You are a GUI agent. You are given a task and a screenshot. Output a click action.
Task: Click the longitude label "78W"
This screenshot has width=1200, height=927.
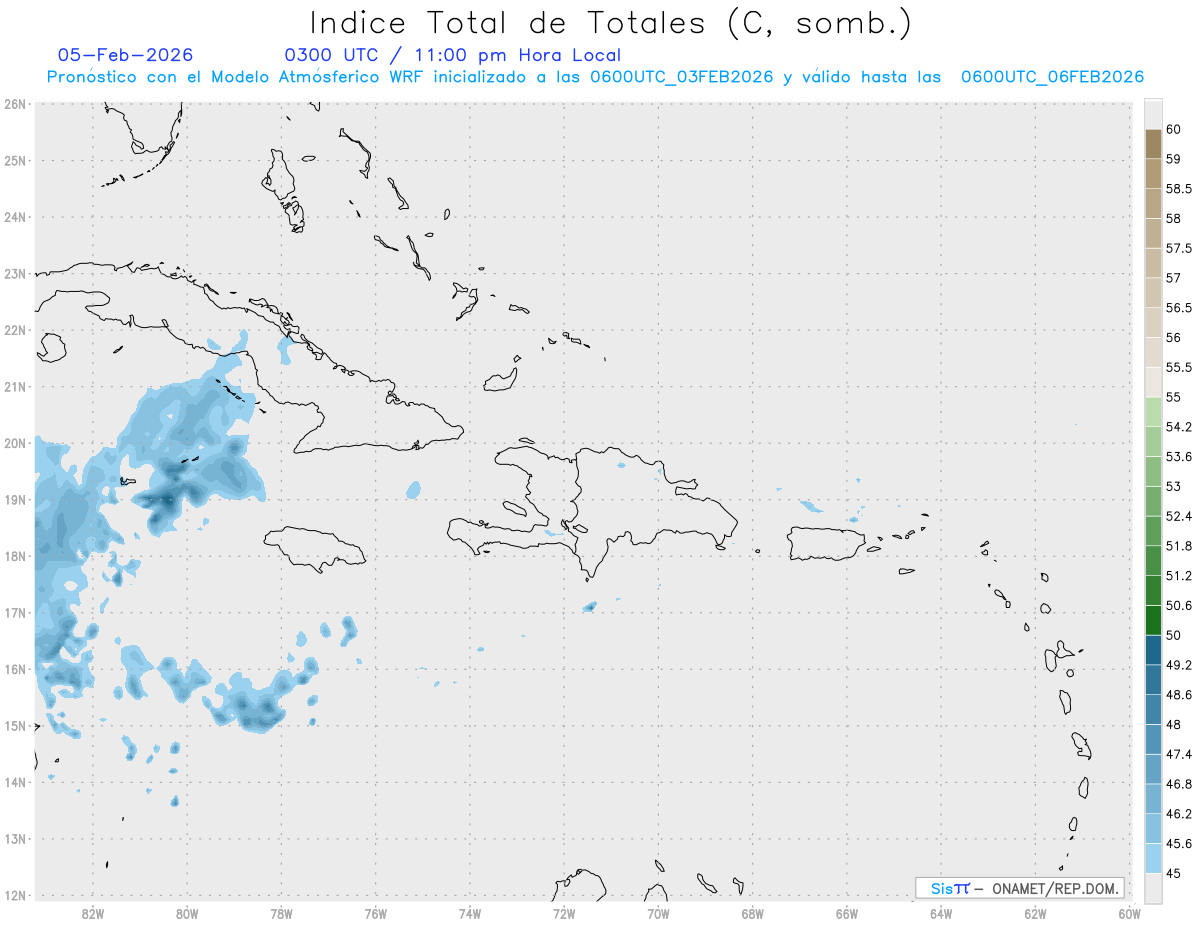pyautogui.click(x=281, y=914)
